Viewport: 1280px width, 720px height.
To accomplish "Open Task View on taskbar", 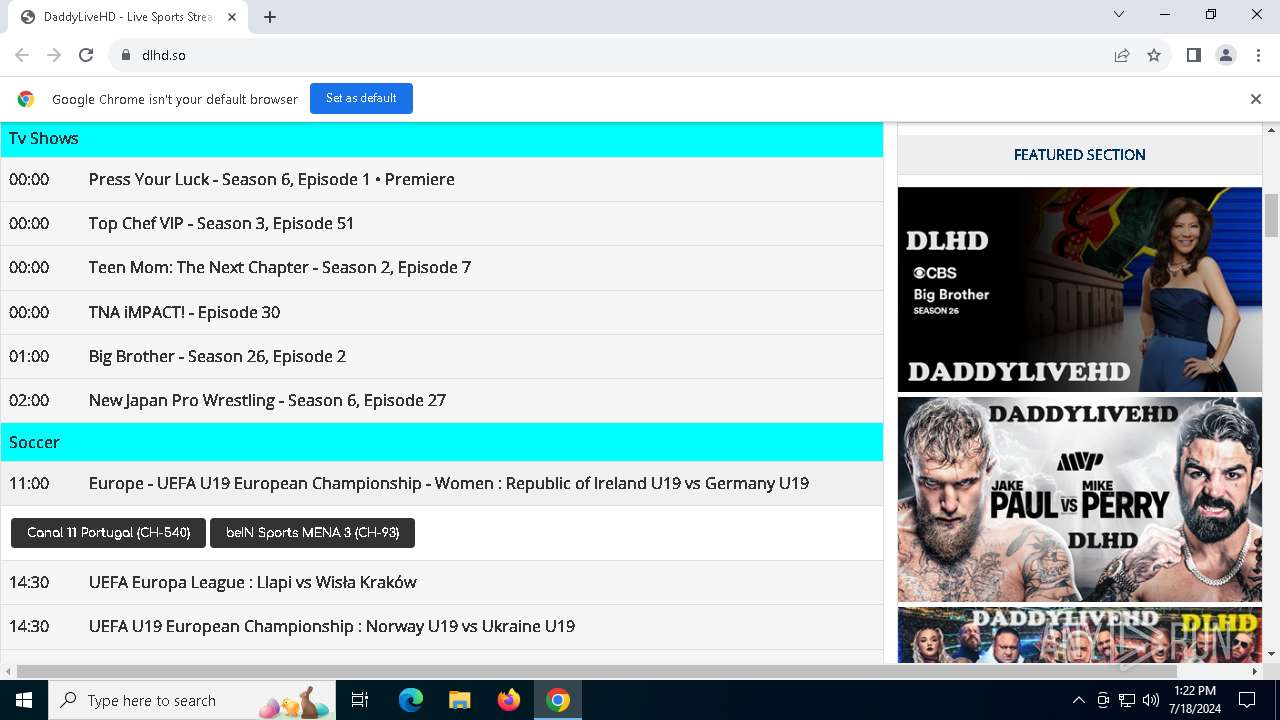I will pyautogui.click(x=360, y=700).
